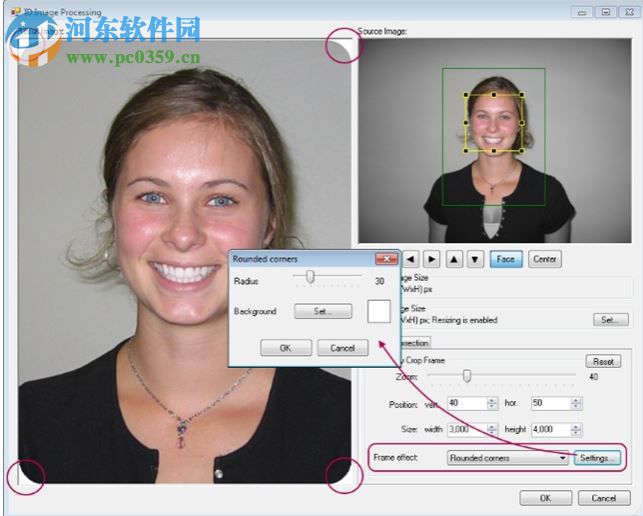Move crop frame right with the right arrow
The width and height of the screenshot is (643, 516).
pyautogui.click(x=431, y=259)
